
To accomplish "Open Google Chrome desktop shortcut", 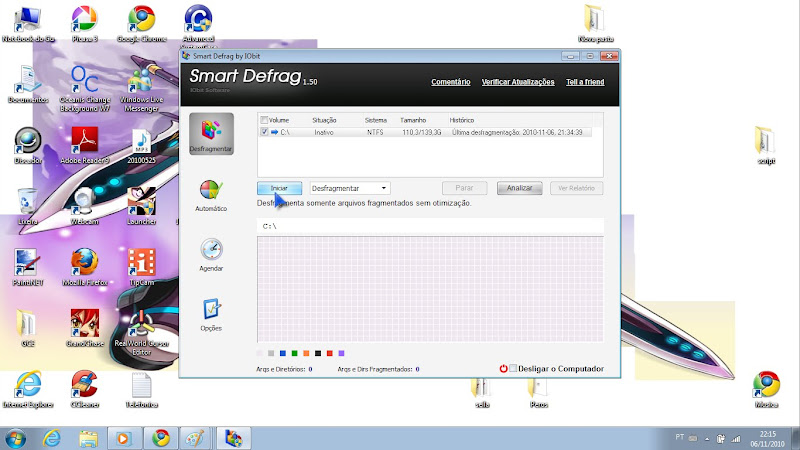I will (141, 23).
